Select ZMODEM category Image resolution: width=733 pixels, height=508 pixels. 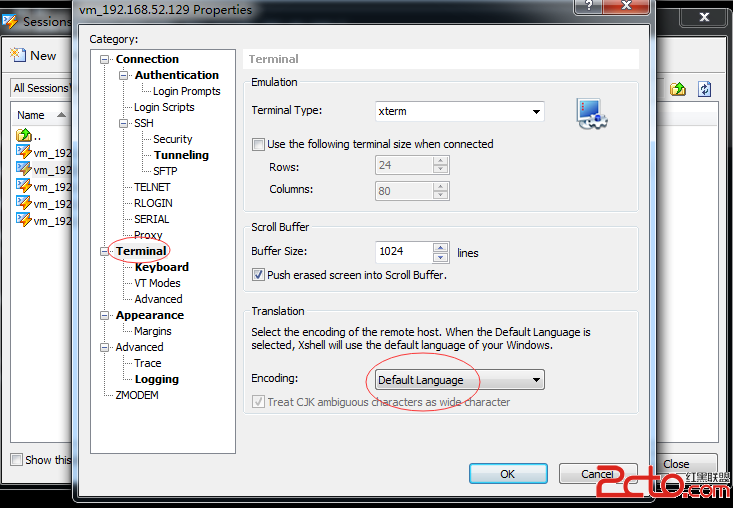click(137, 395)
